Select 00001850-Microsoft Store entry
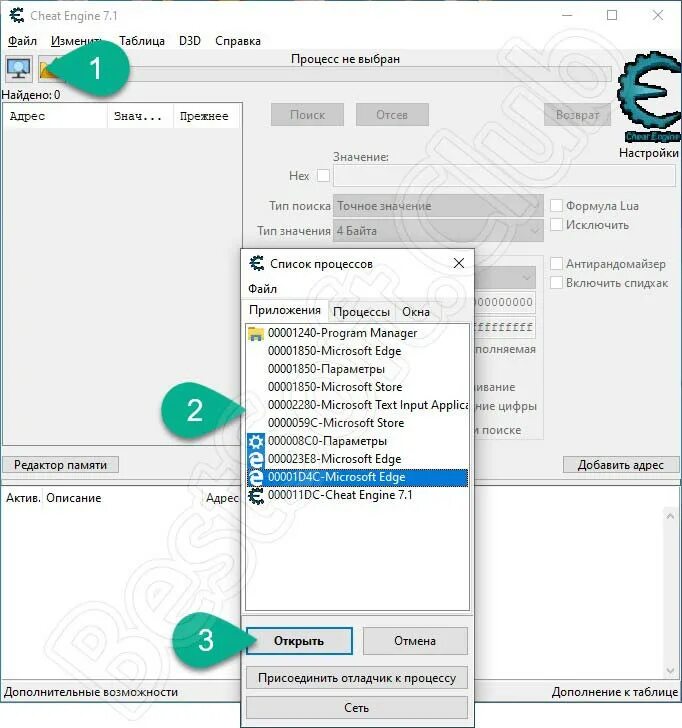 (357, 387)
